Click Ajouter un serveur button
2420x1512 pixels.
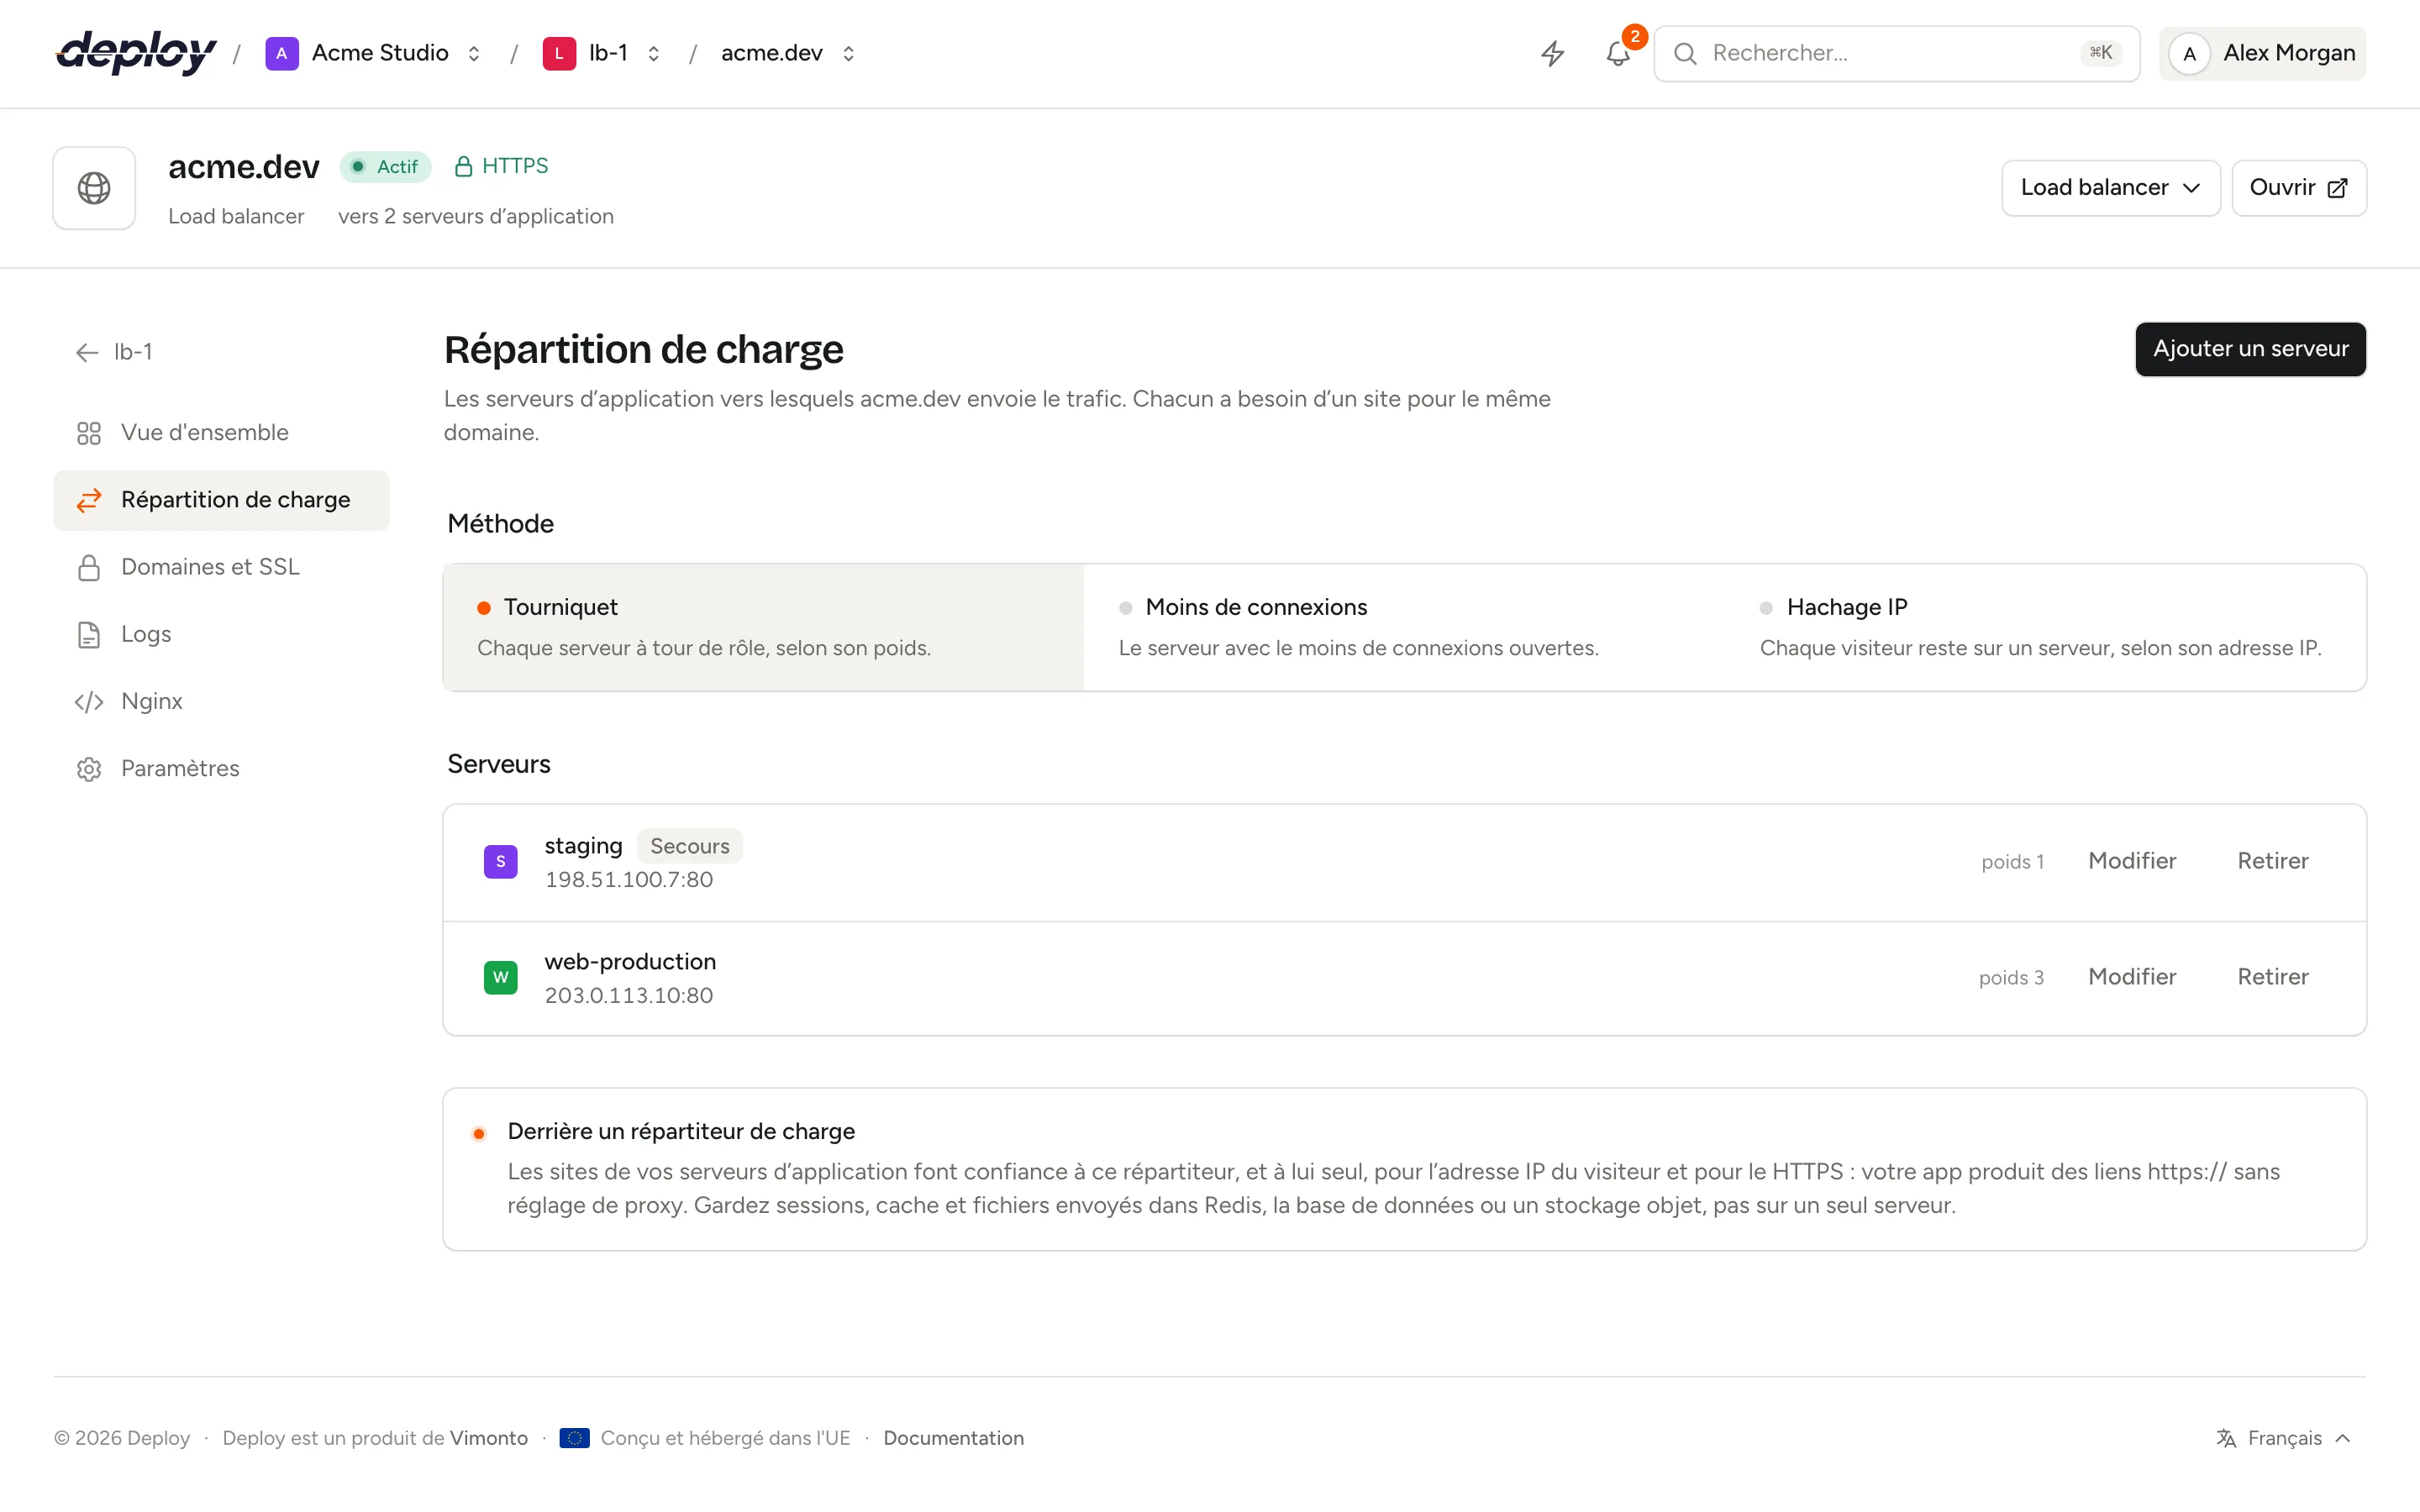click(x=2250, y=349)
